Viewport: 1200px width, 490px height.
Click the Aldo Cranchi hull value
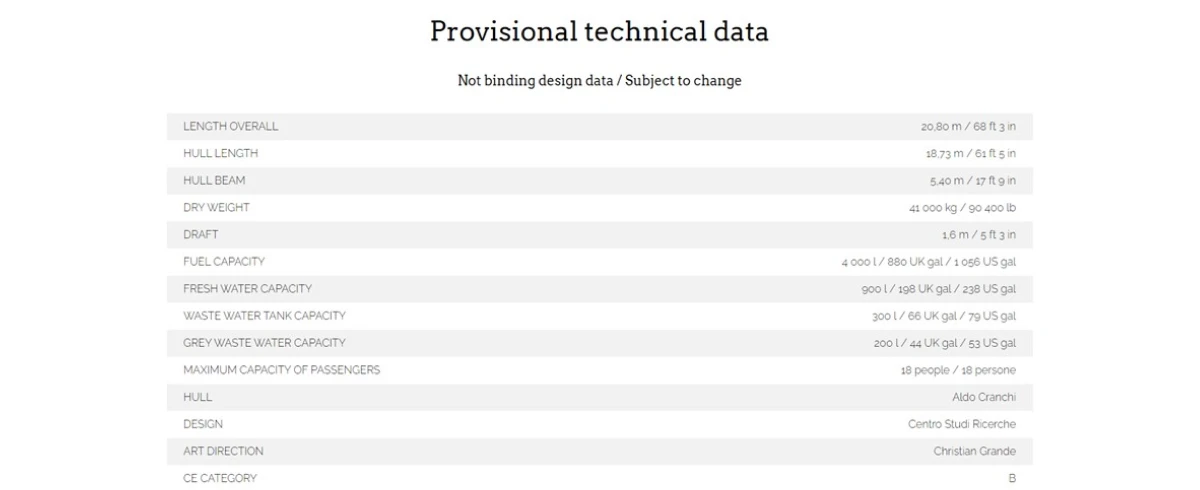984,397
